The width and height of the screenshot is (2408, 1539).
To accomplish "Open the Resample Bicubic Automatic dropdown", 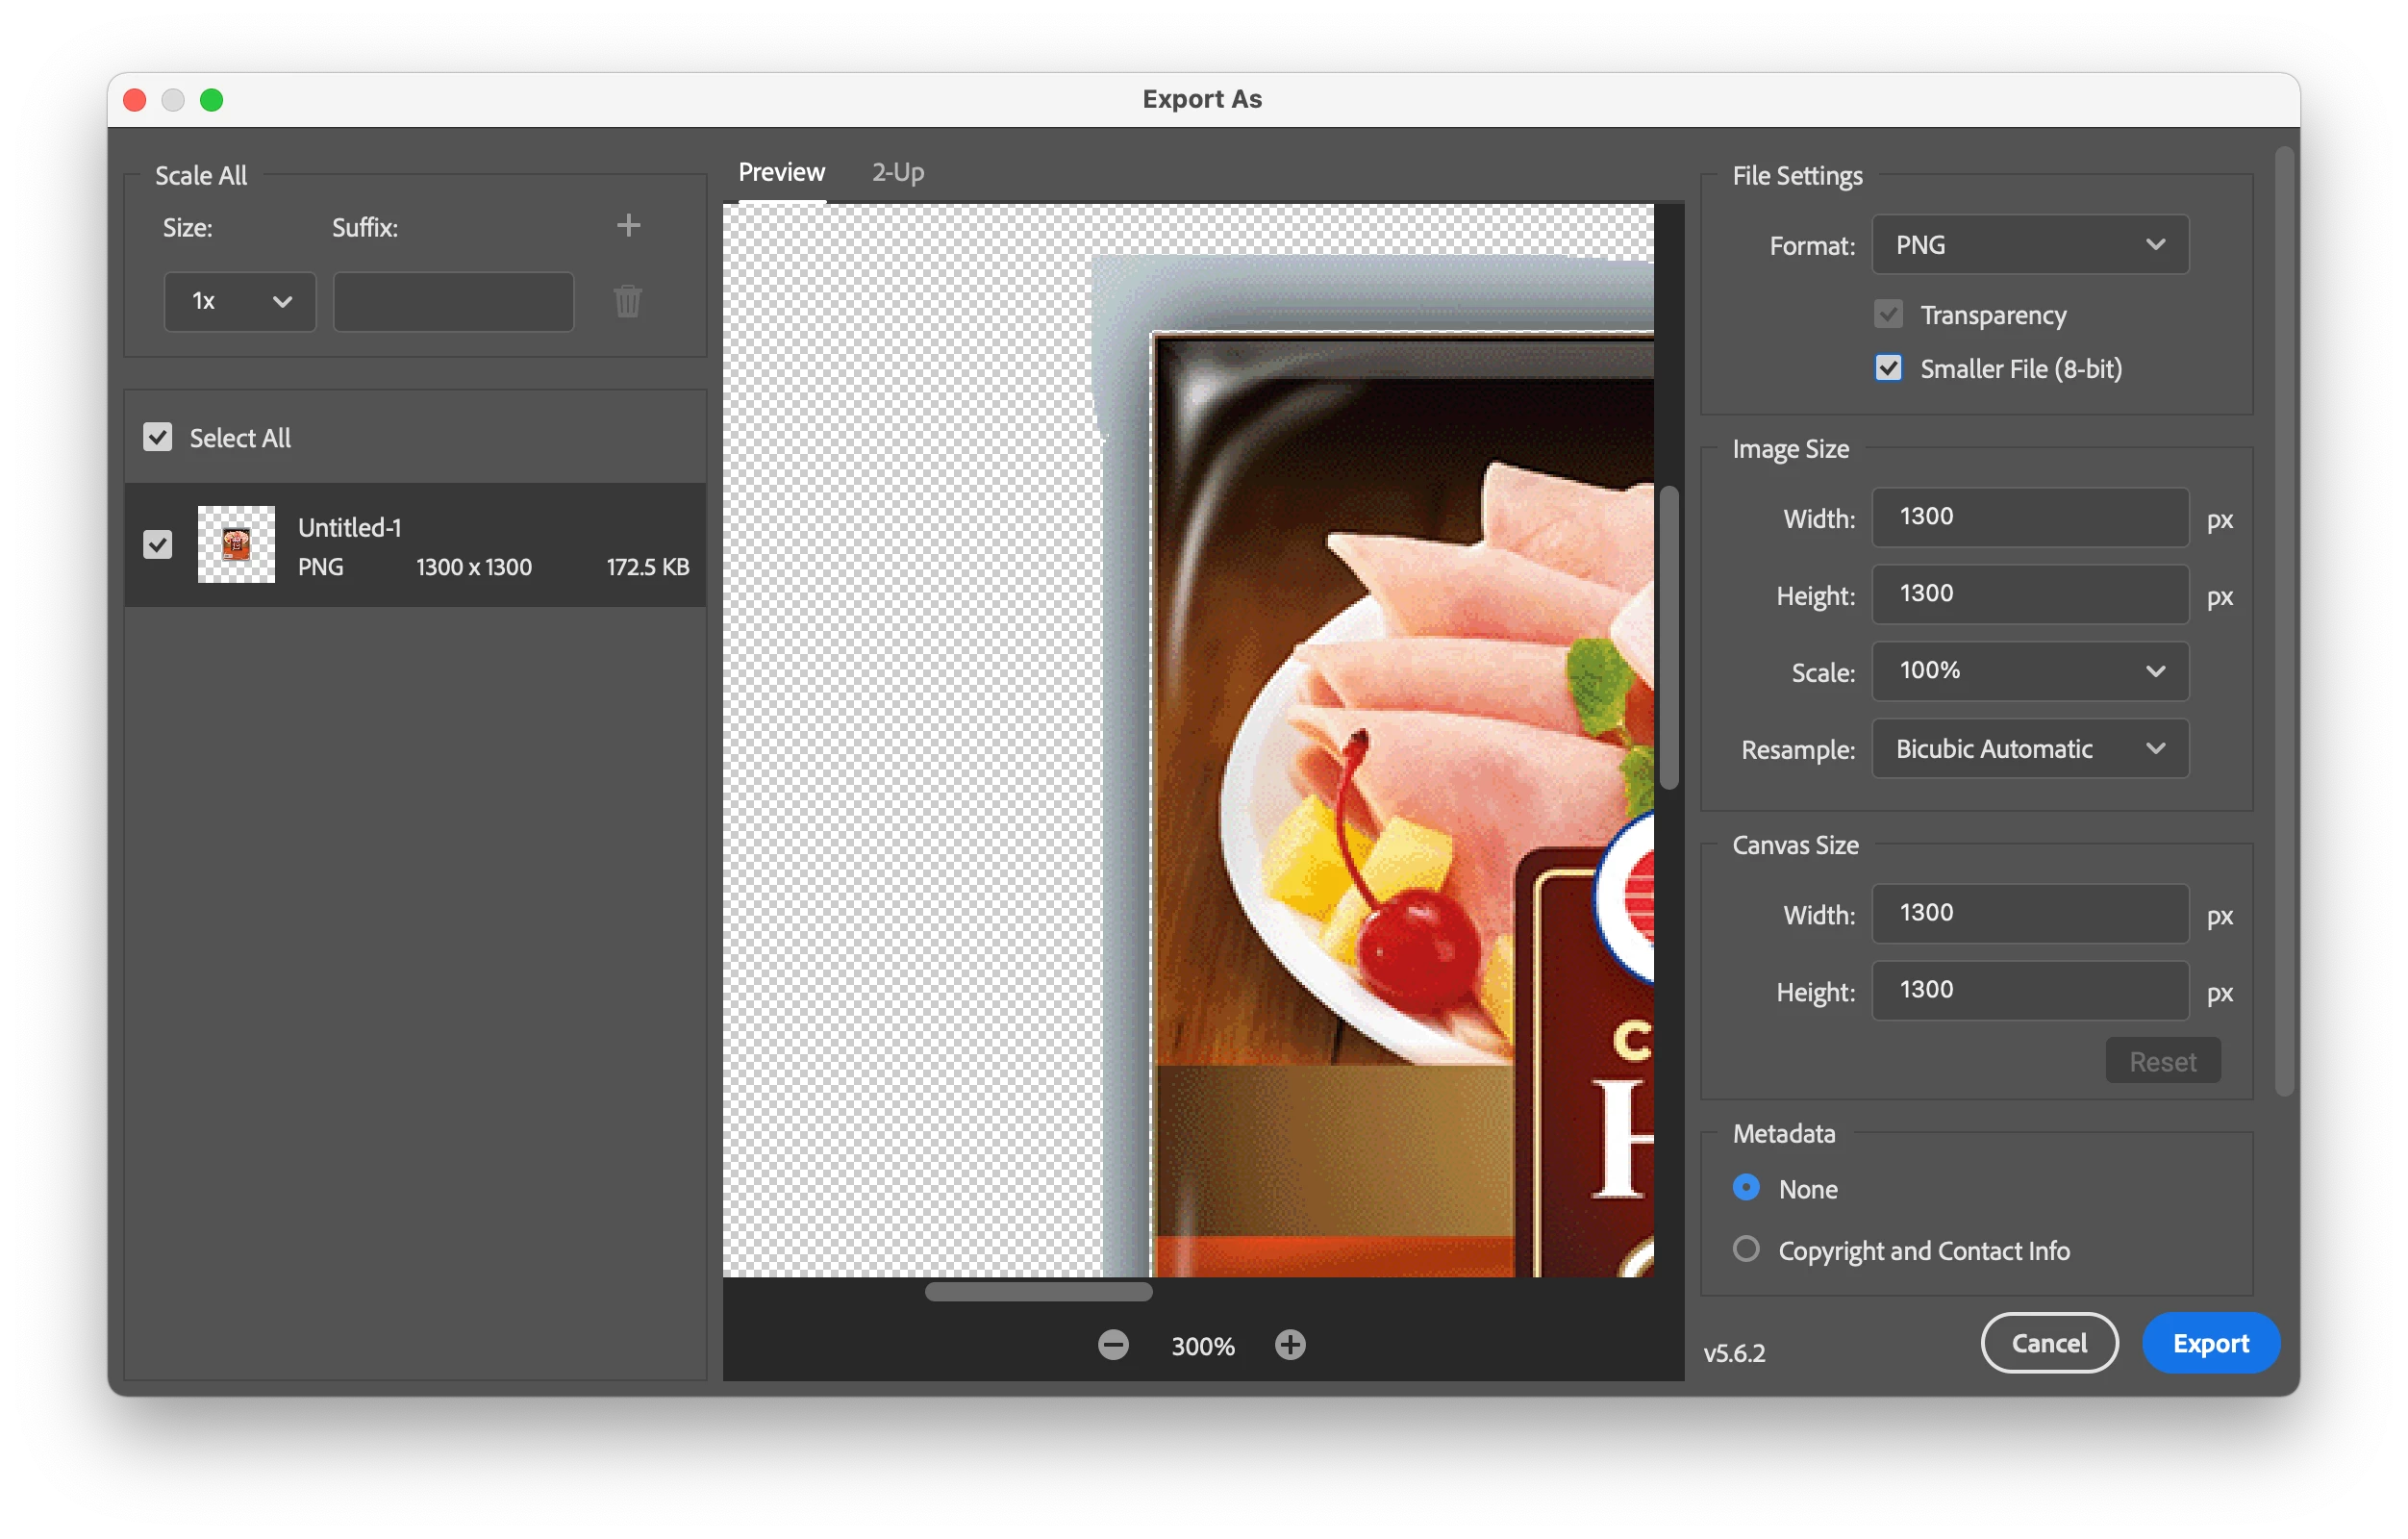I will tap(2029, 749).
